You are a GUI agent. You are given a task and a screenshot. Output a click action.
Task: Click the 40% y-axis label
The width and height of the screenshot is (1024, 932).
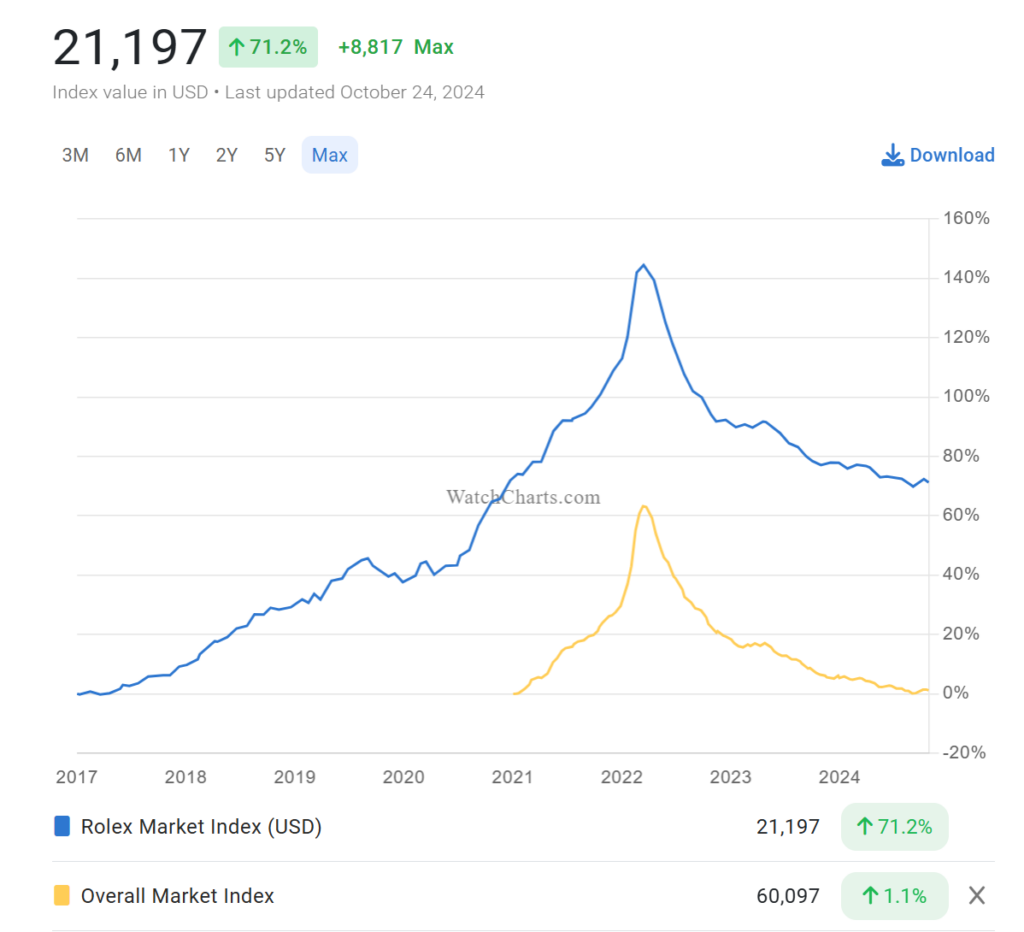coord(961,574)
